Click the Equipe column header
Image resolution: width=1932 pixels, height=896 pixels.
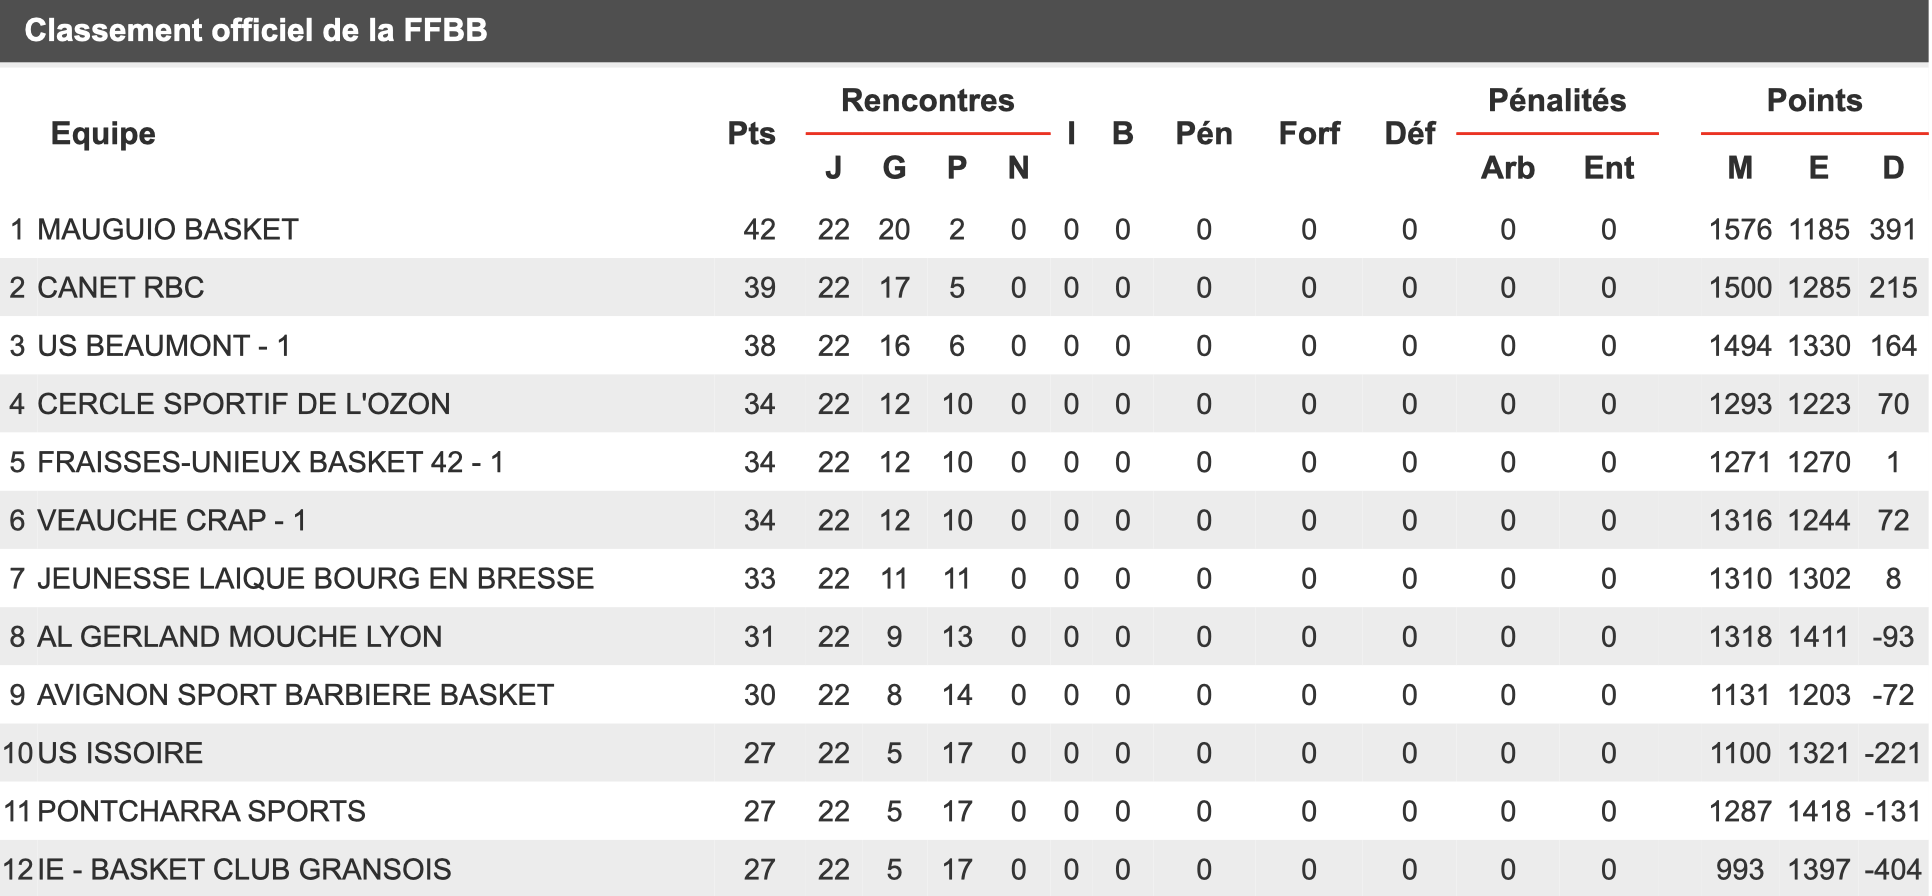pyautogui.click(x=103, y=134)
